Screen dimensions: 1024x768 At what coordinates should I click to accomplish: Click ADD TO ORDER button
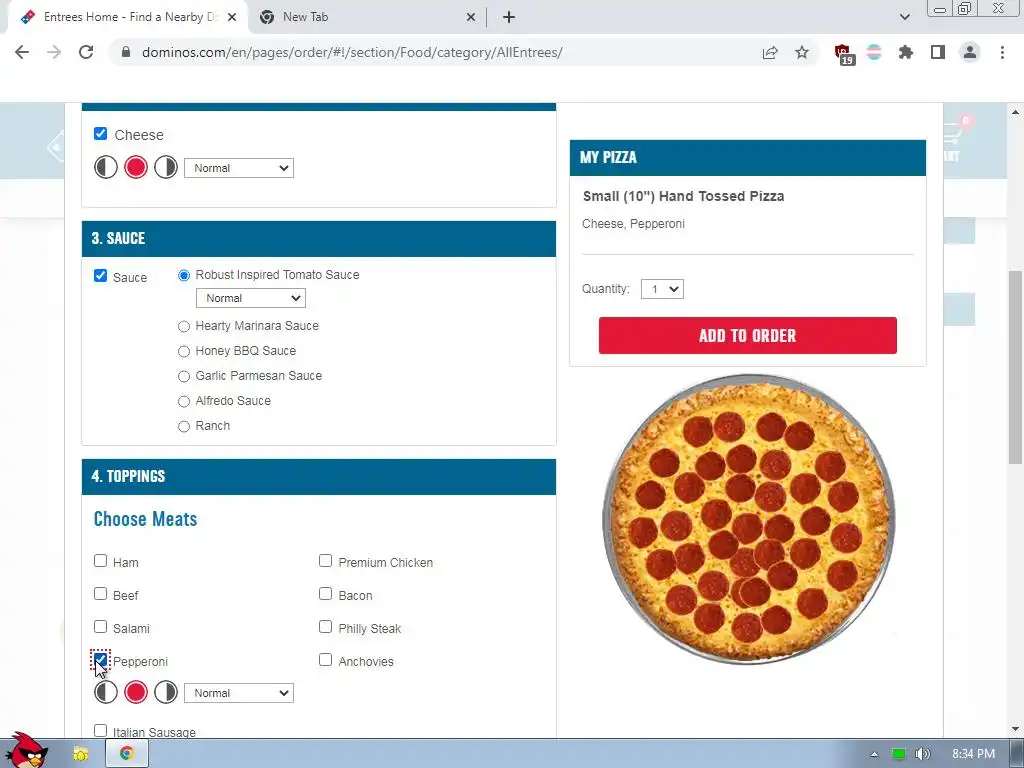pos(748,336)
